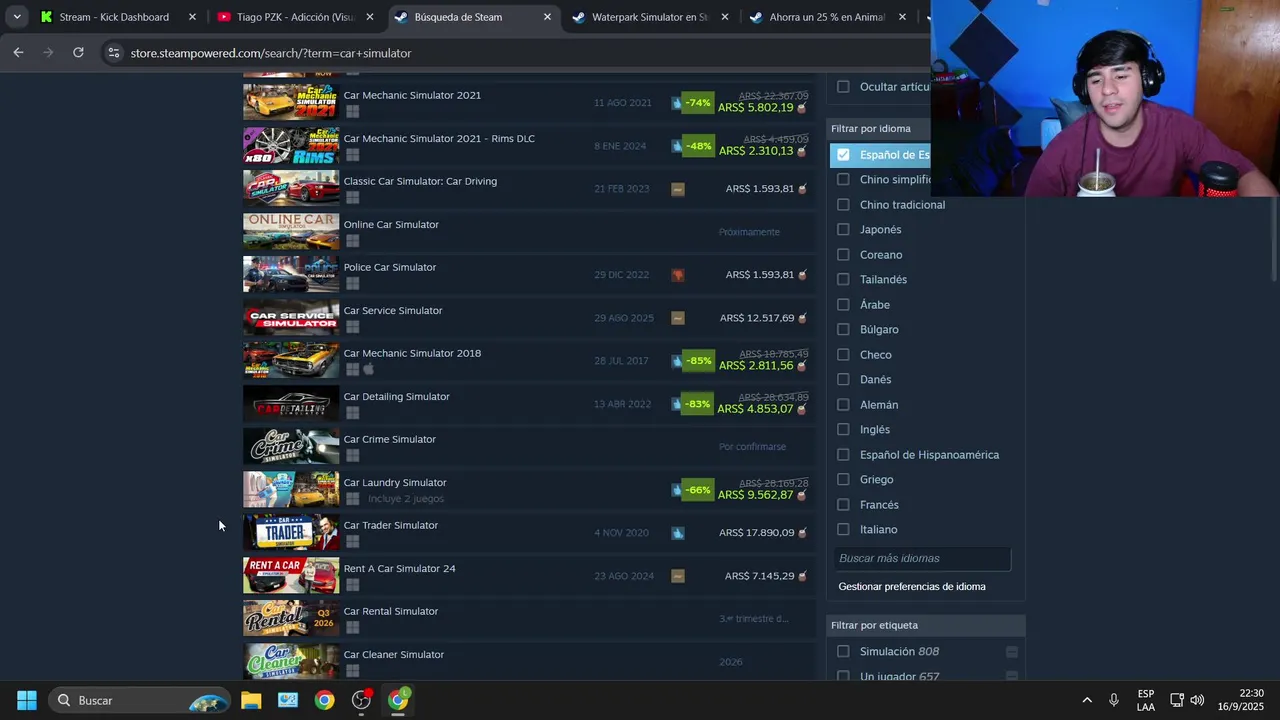Open Police Car Simulator result
This screenshot has width=1280, height=720.
529,274
